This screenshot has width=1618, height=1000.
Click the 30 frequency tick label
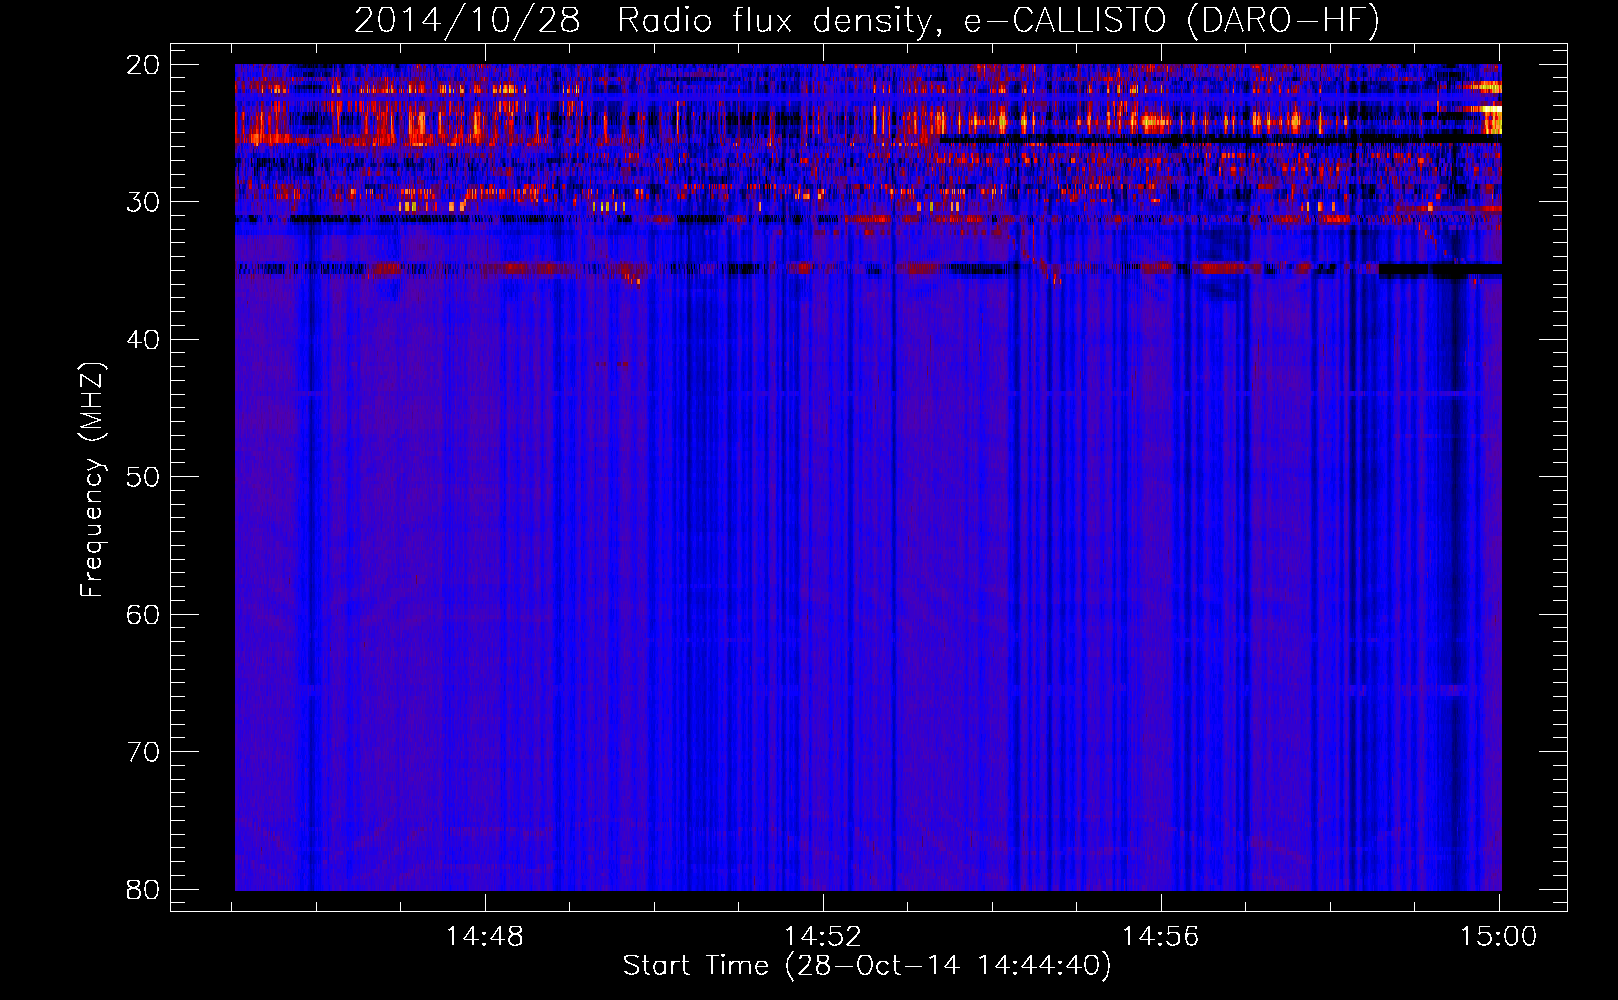click(144, 202)
